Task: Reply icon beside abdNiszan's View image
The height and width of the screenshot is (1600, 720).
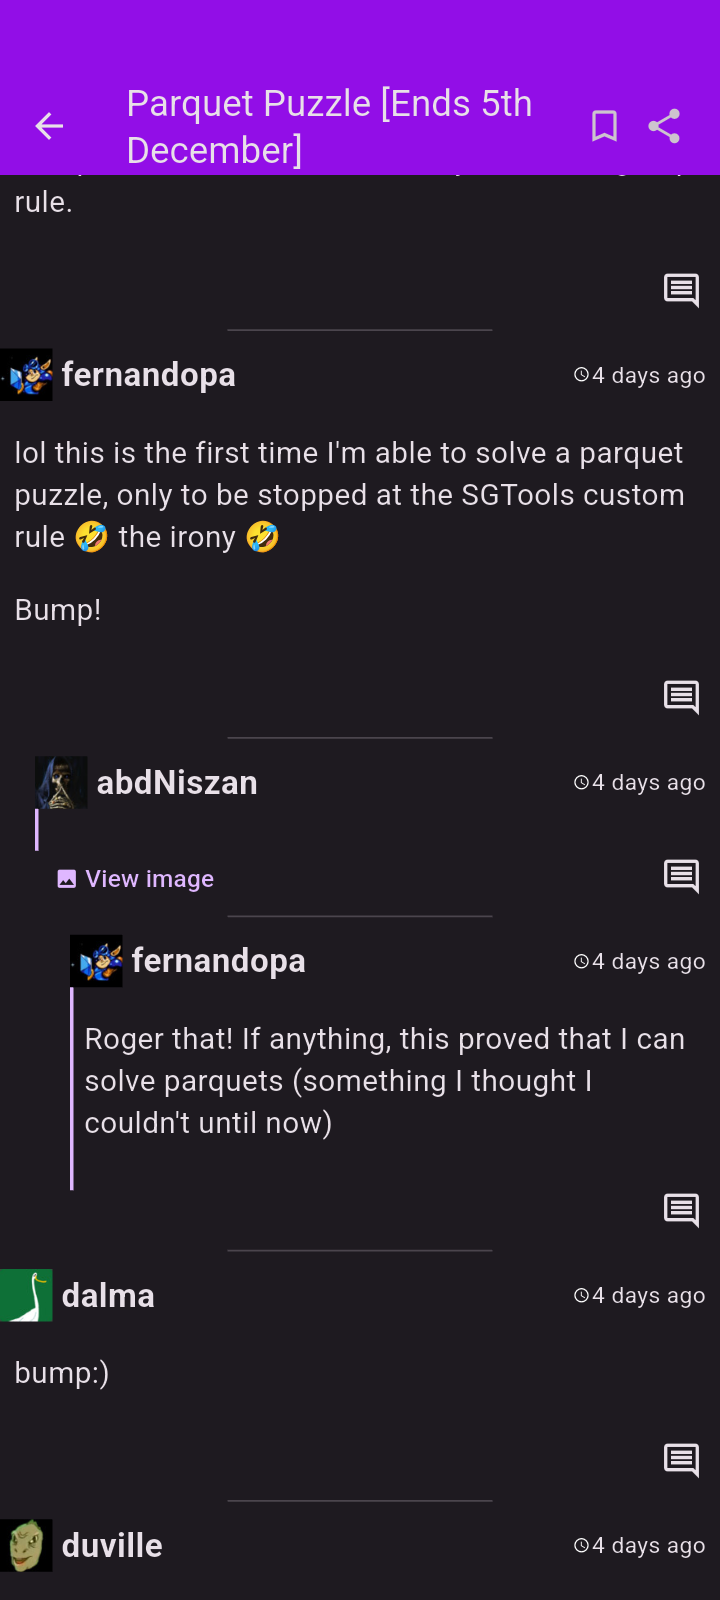Action: [x=681, y=876]
